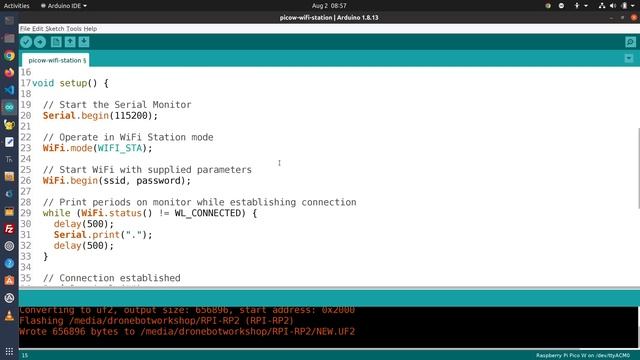
Task: Launch Visual Studio Code from the dock
Action: tap(9, 90)
